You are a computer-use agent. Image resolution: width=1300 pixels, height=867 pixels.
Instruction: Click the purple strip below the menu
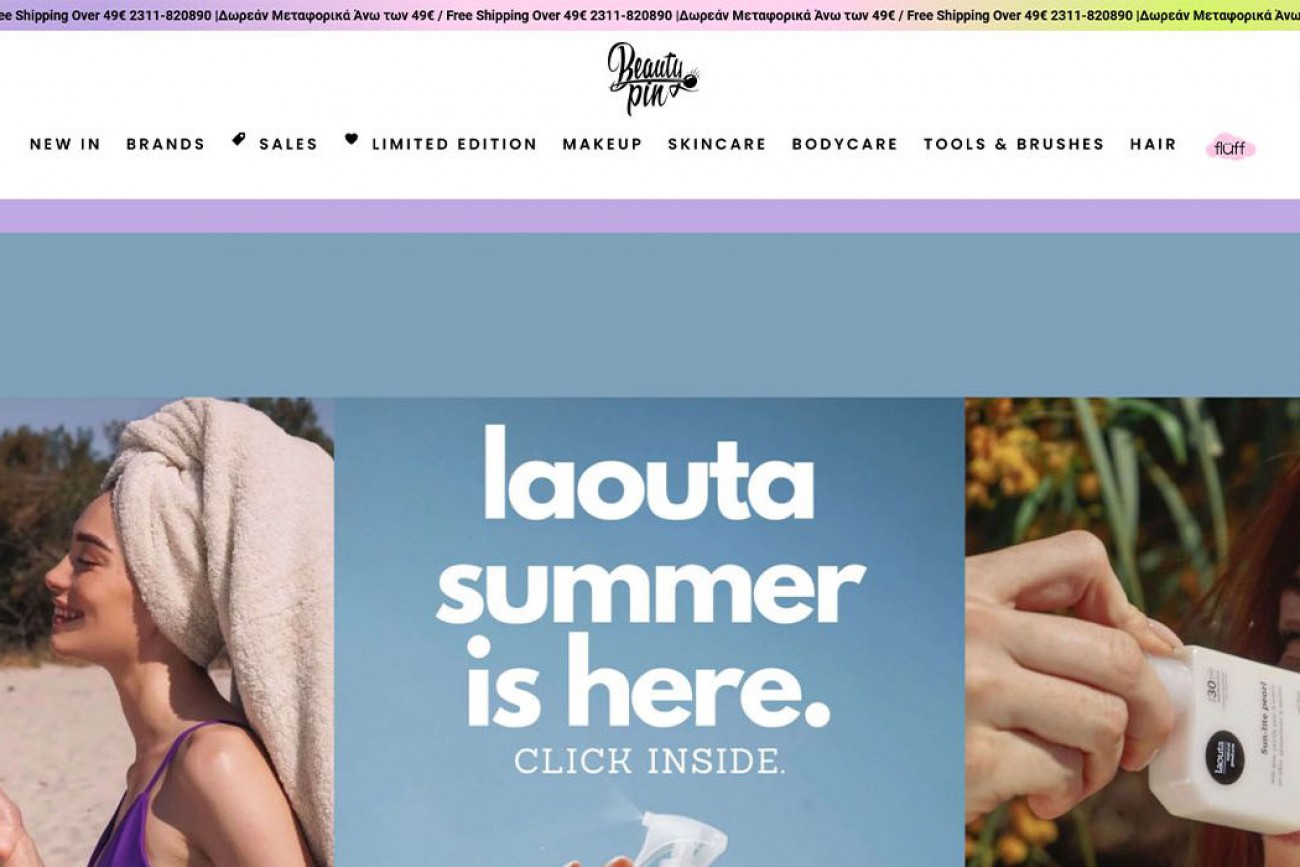click(650, 216)
